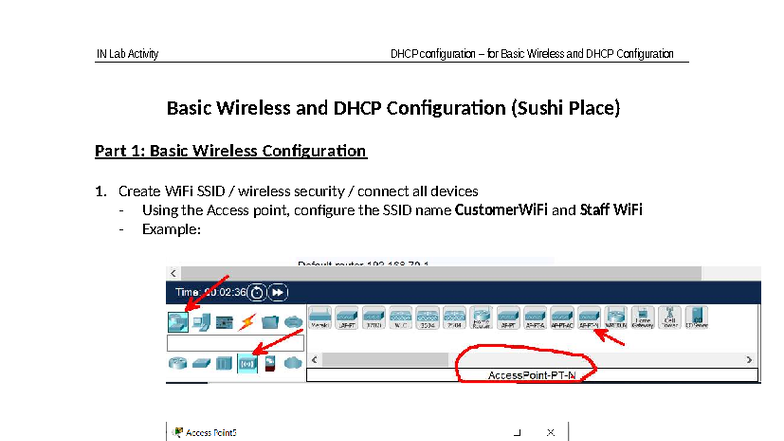The height and width of the screenshot is (441, 784).
Task: Select the Network Devices category icon
Action: (x=178, y=322)
